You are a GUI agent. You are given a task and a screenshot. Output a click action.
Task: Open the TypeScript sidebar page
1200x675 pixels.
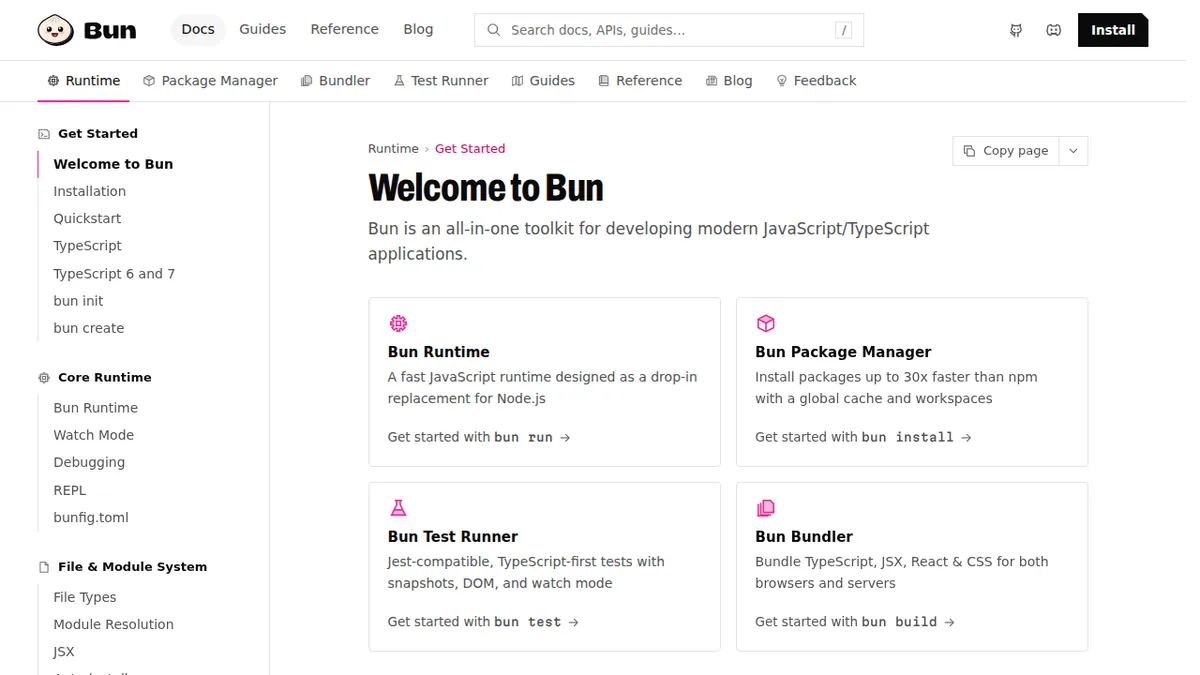pyautogui.click(x=88, y=246)
